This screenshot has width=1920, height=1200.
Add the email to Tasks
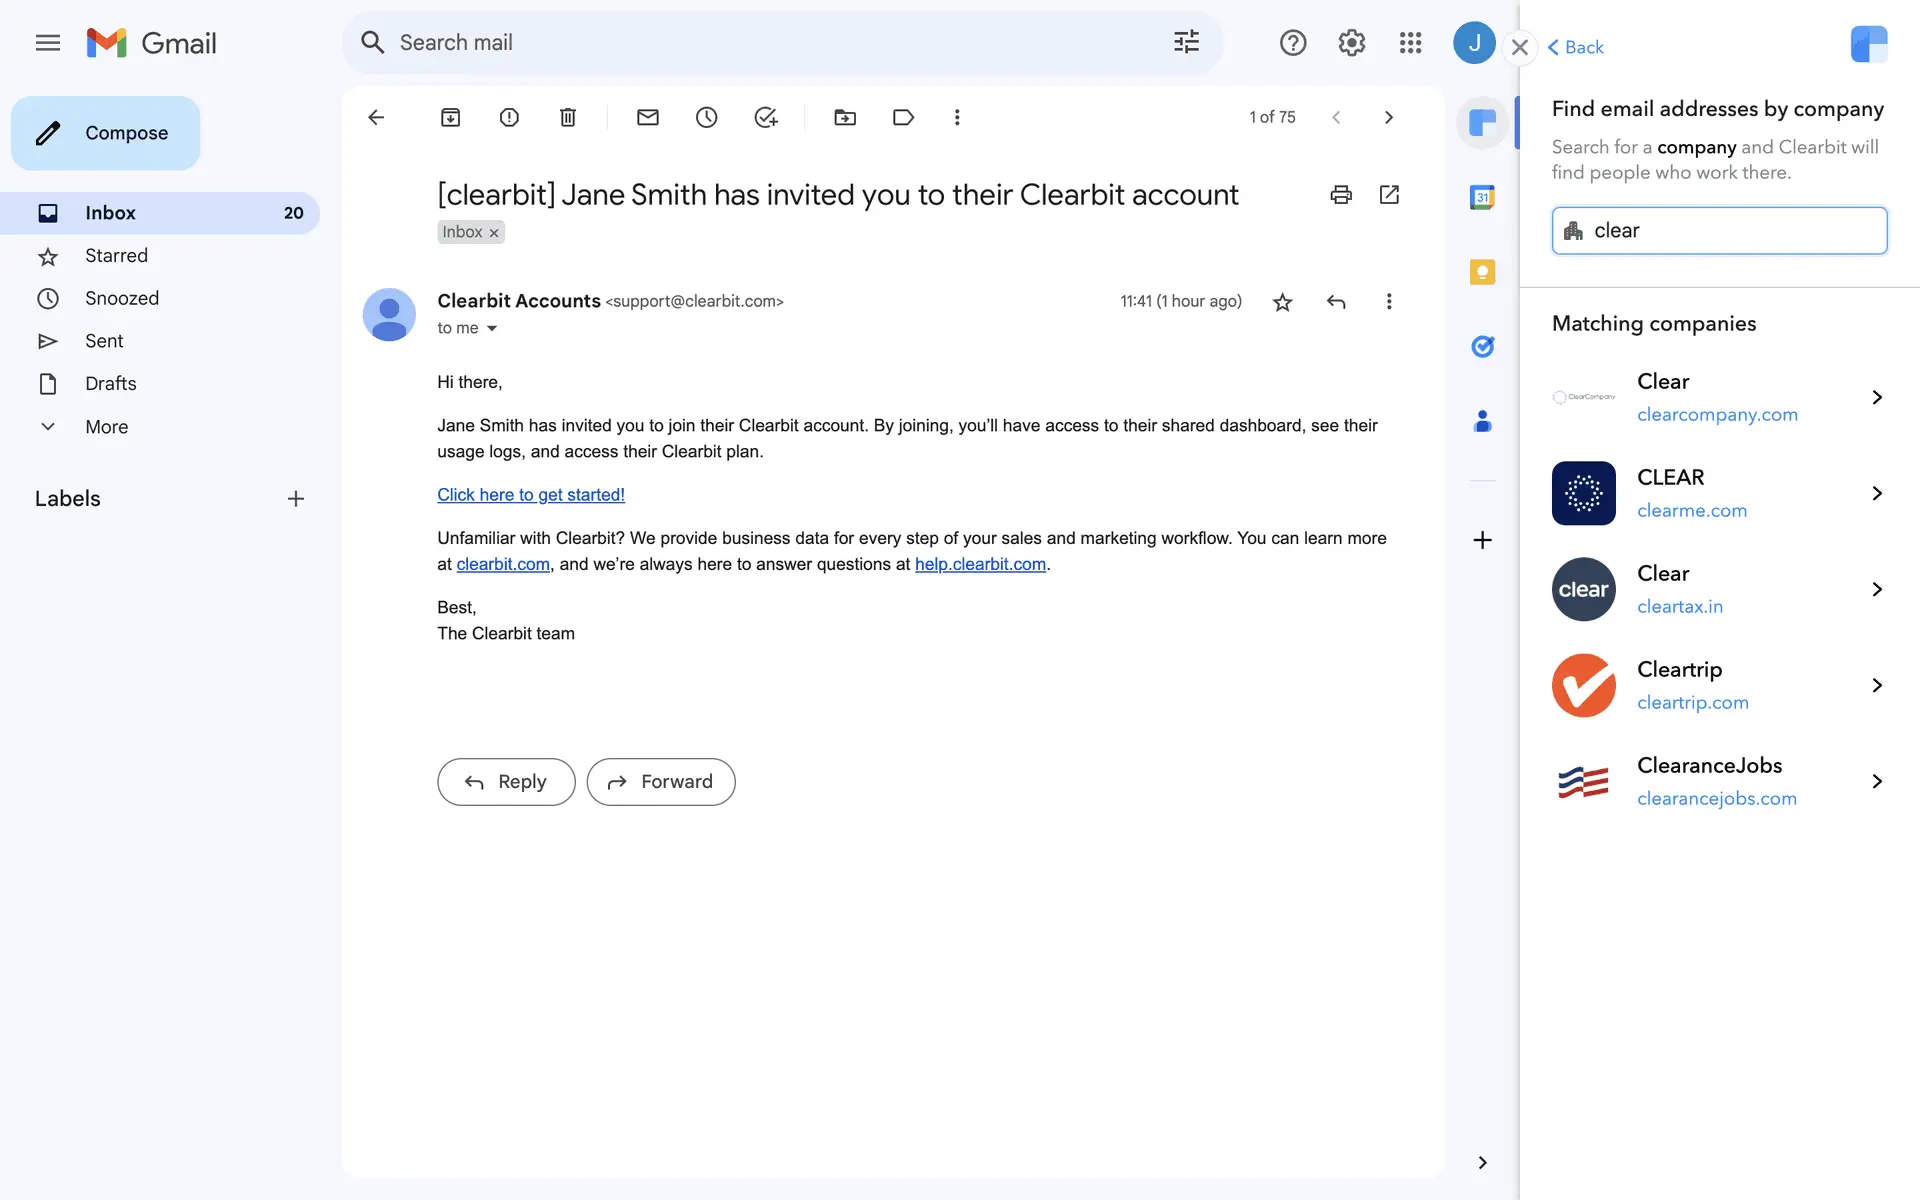(x=765, y=117)
